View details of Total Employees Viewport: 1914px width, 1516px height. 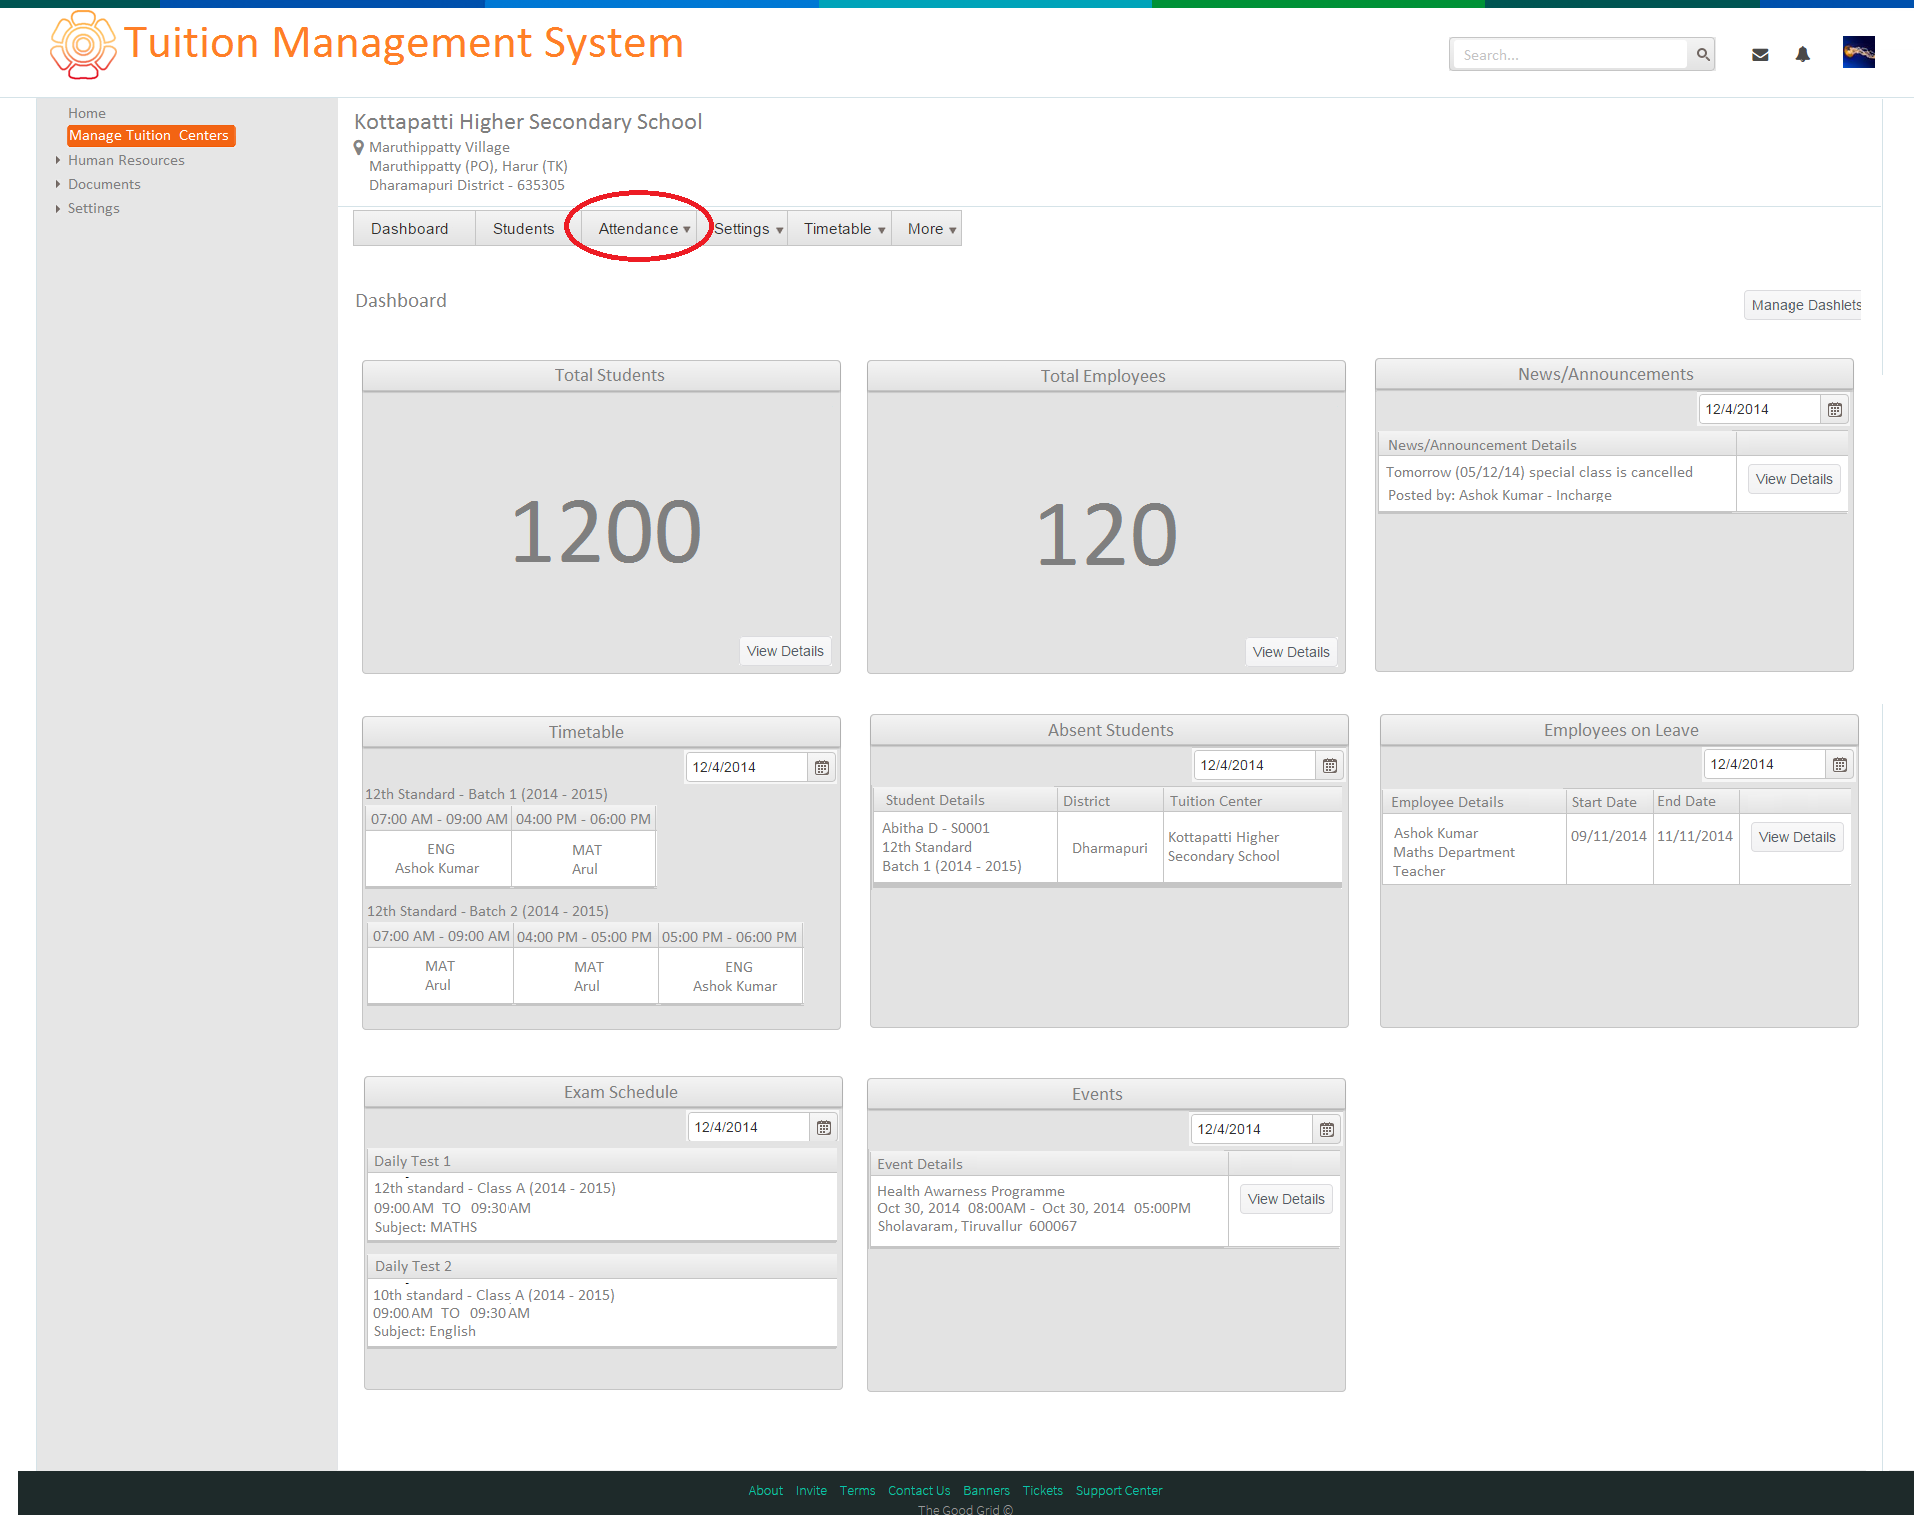(x=1291, y=652)
